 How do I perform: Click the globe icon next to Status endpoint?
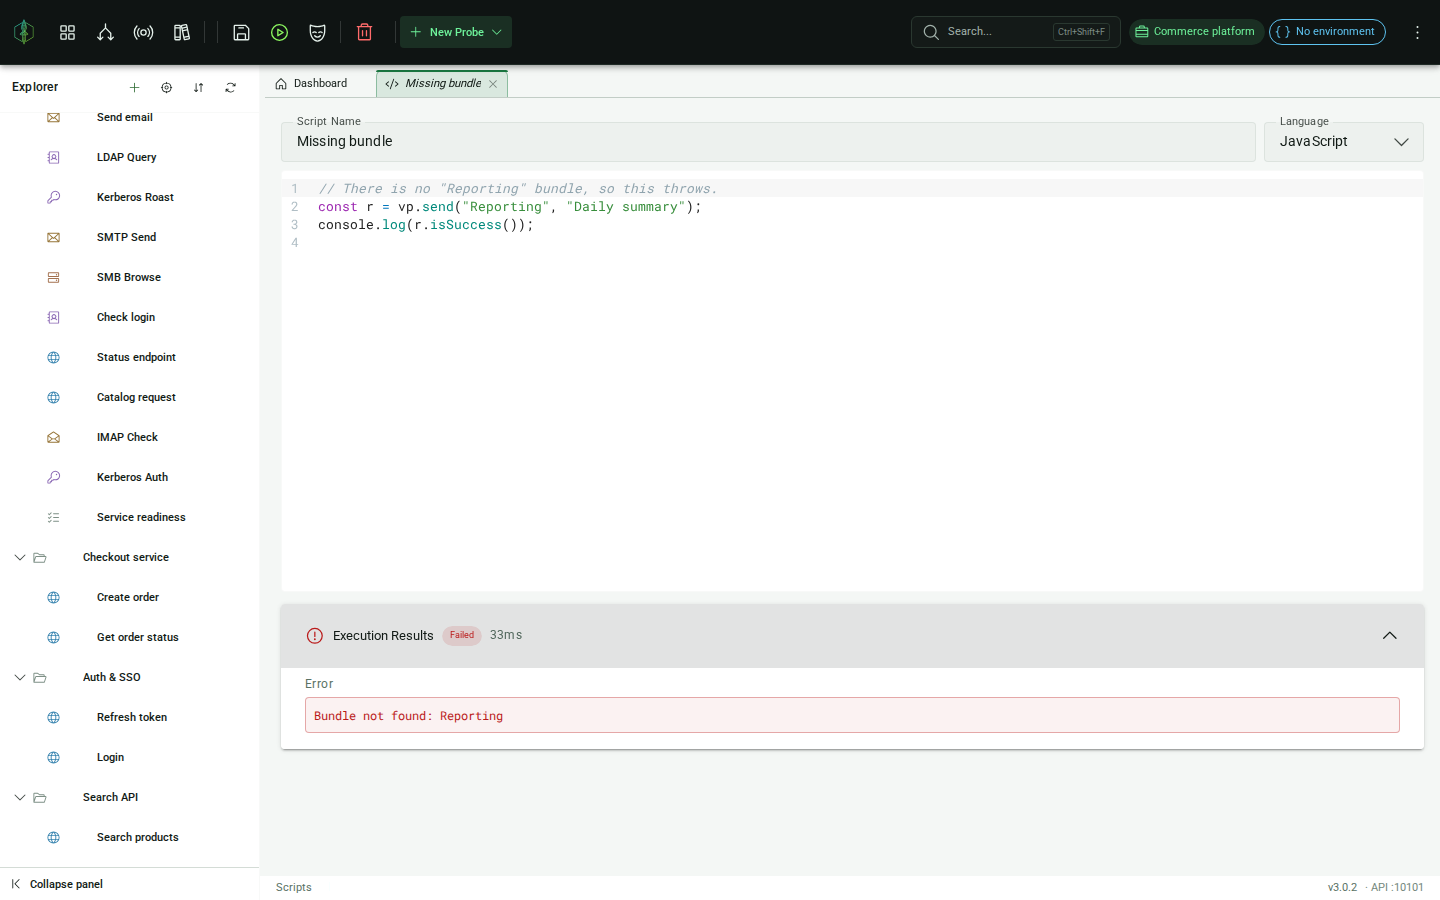click(x=53, y=357)
